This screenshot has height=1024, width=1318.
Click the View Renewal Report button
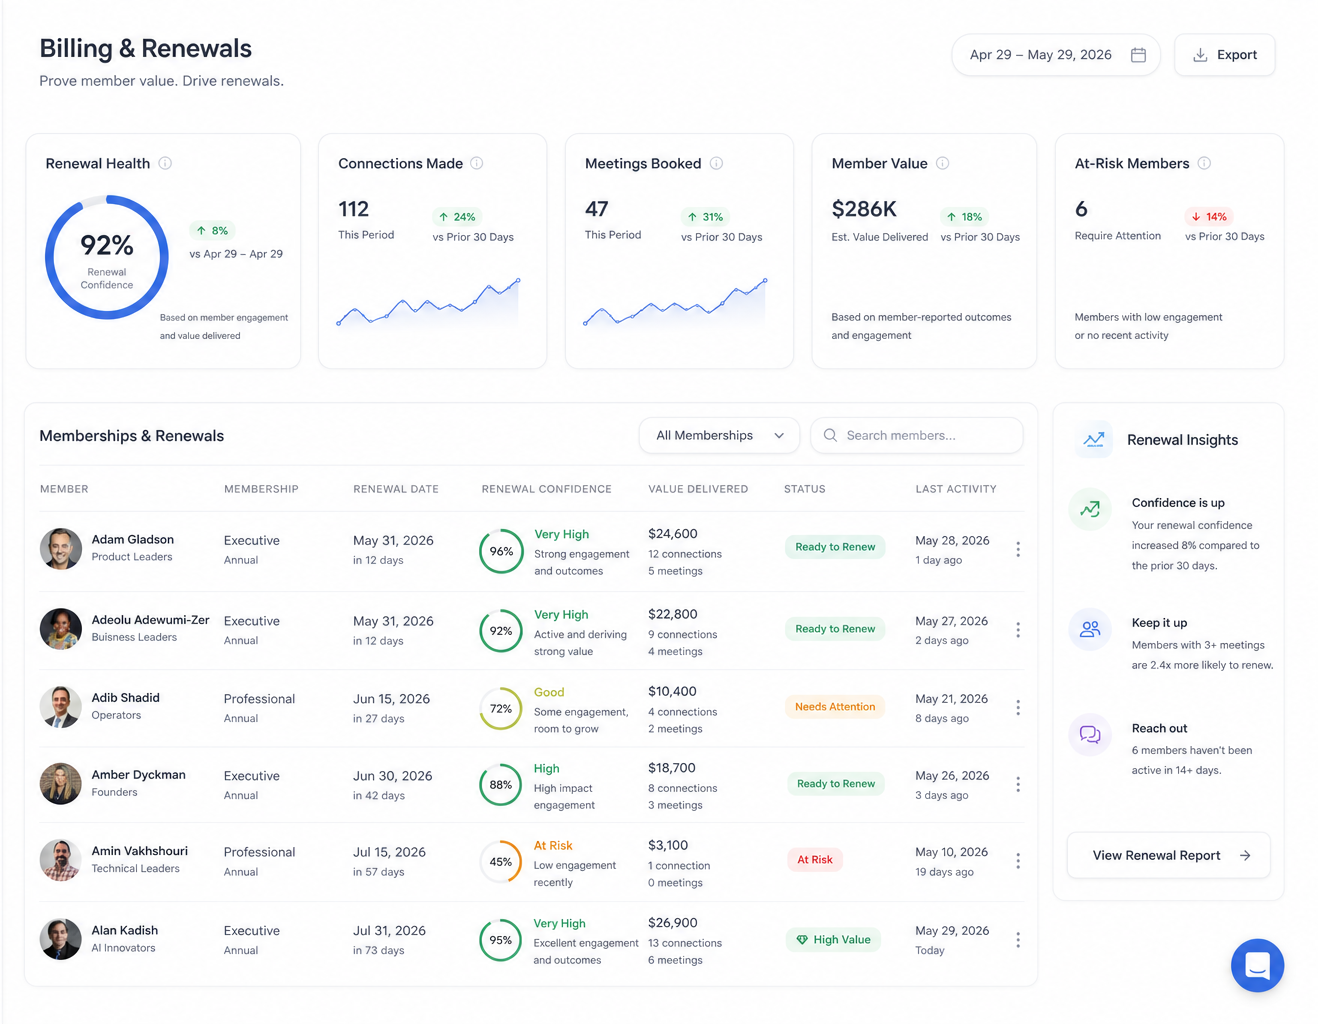pos(1169,855)
